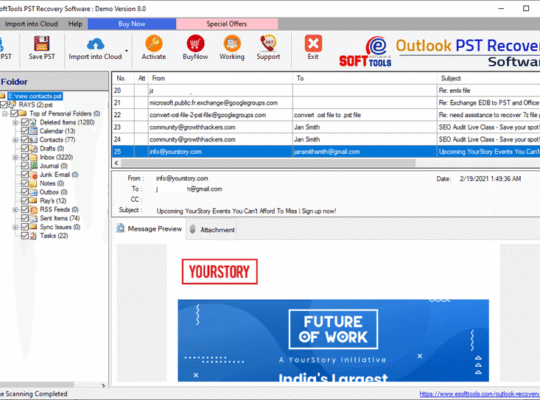Expand the Inbox tree node
This screenshot has width=540, height=400.
pos(15,157)
